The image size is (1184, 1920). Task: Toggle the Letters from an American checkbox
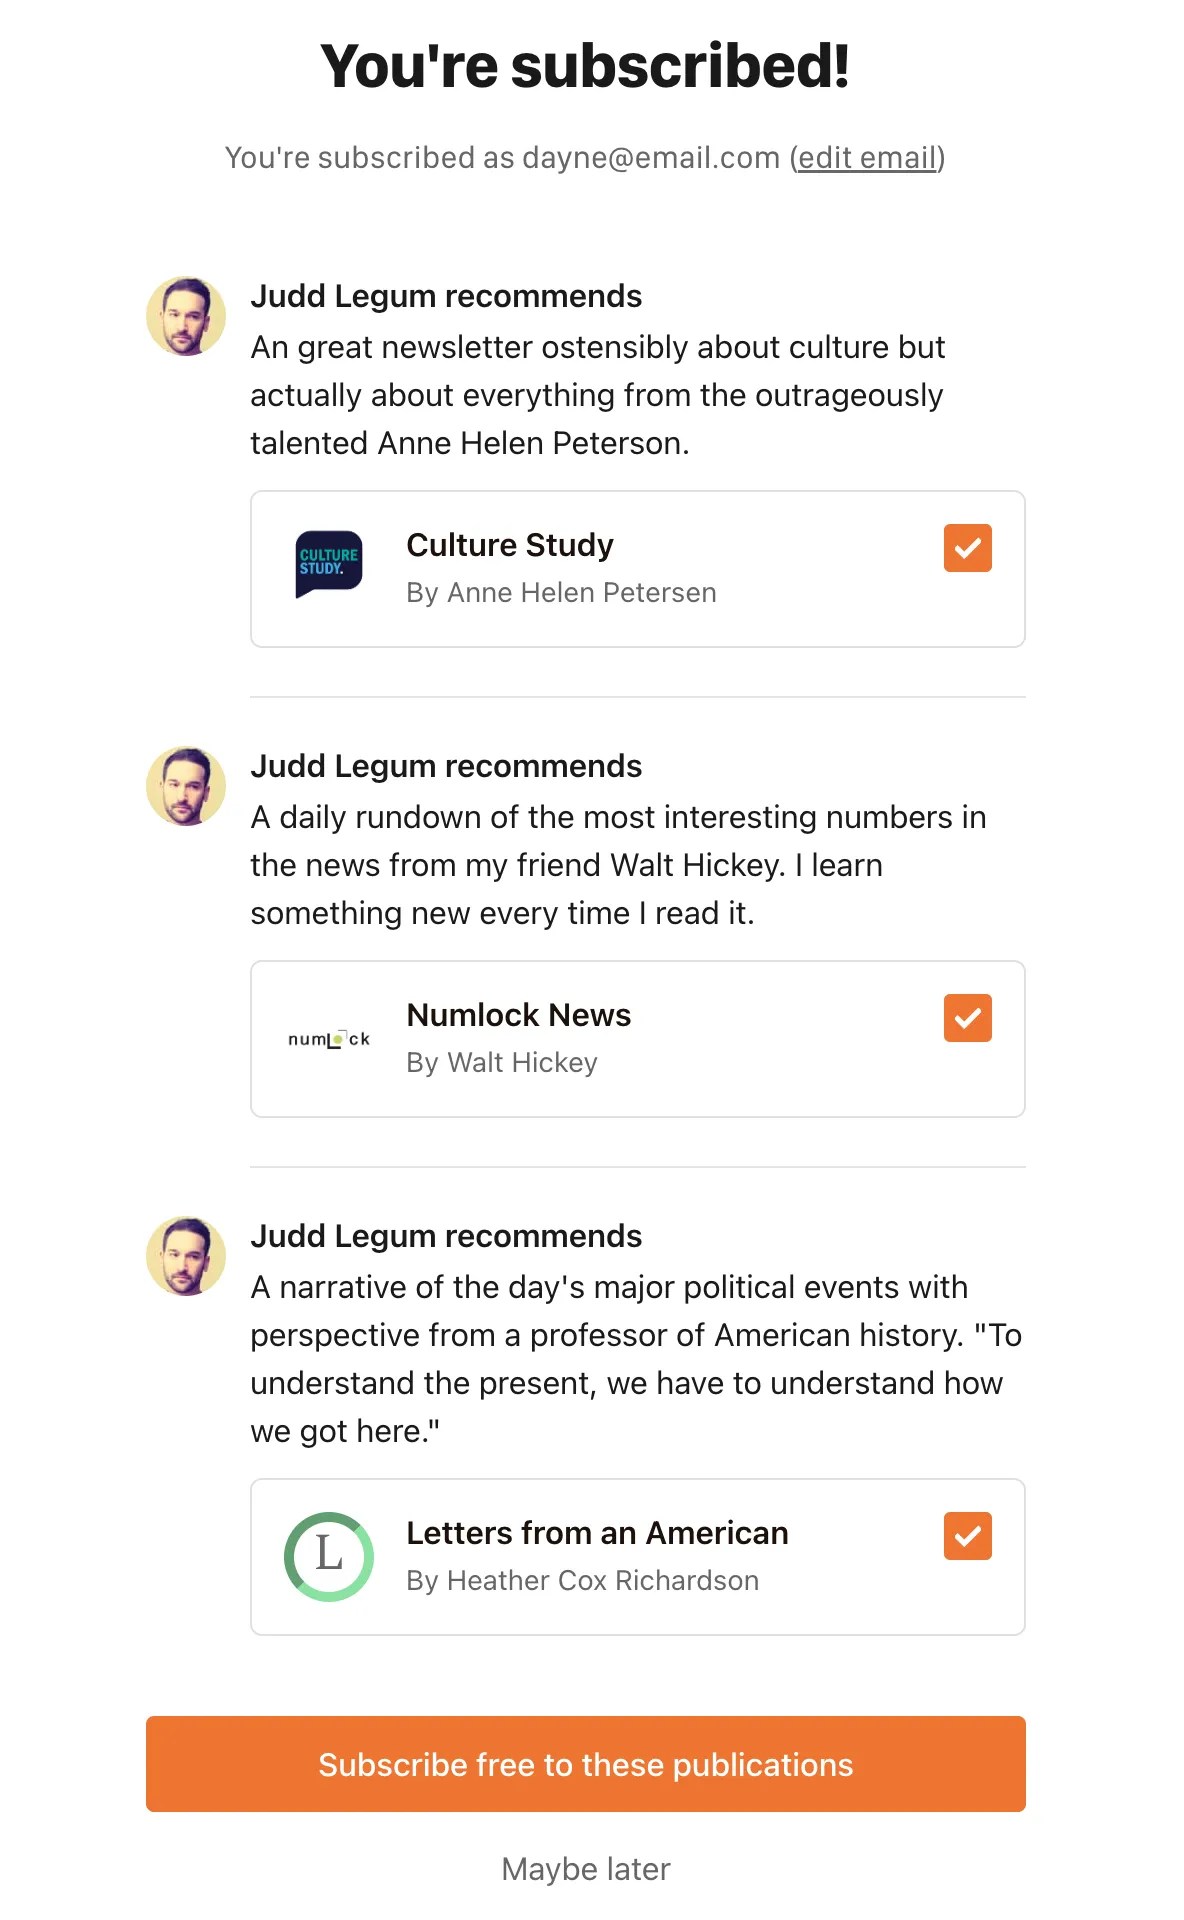click(x=967, y=1536)
